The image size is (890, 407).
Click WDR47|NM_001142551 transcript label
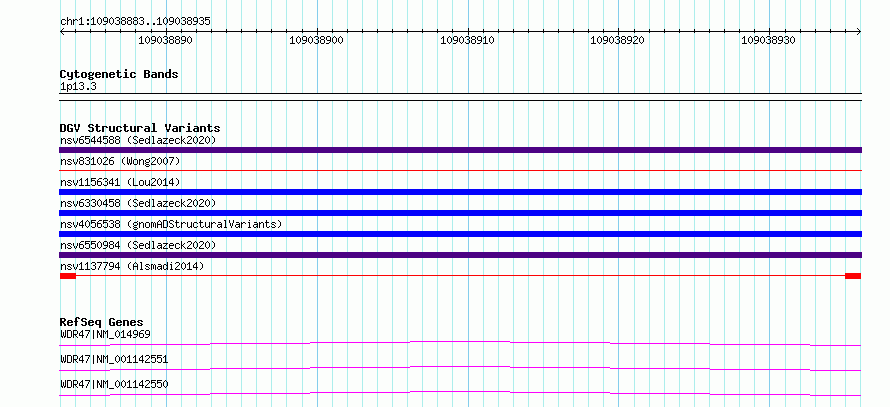114,359
